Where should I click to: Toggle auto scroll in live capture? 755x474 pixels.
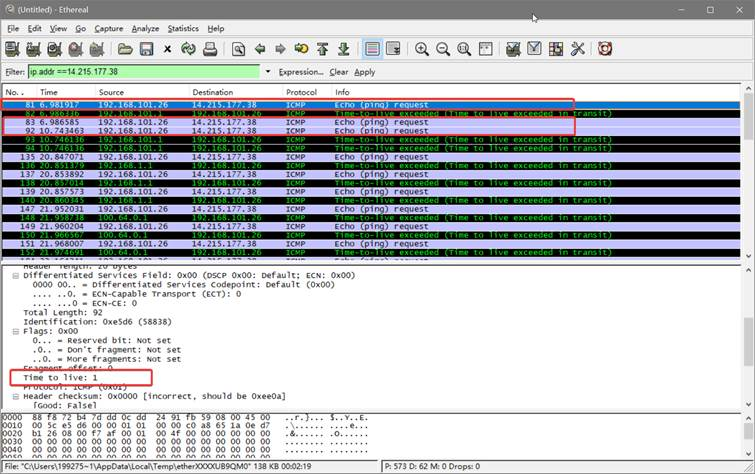tap(393, 49)
